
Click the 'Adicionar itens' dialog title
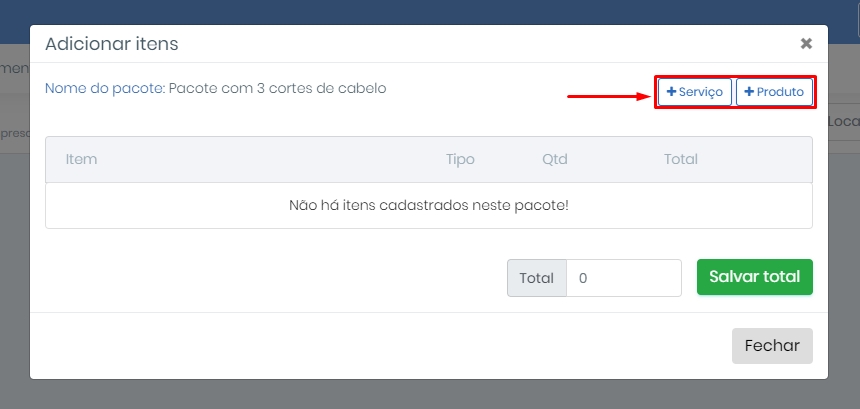(x=112, y=44)
